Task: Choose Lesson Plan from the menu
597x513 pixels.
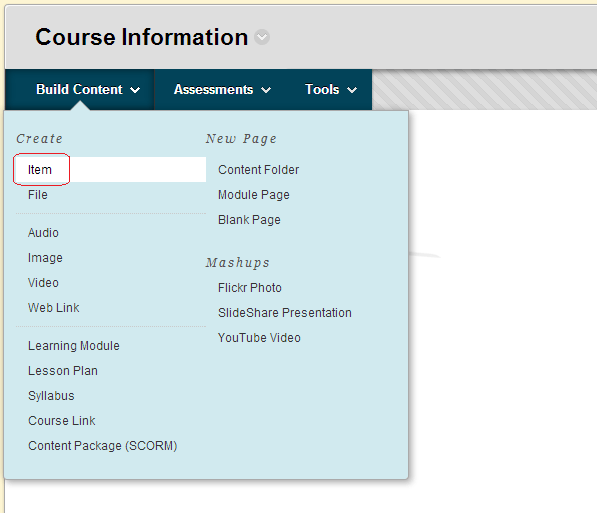Action: tap(63, 371)
